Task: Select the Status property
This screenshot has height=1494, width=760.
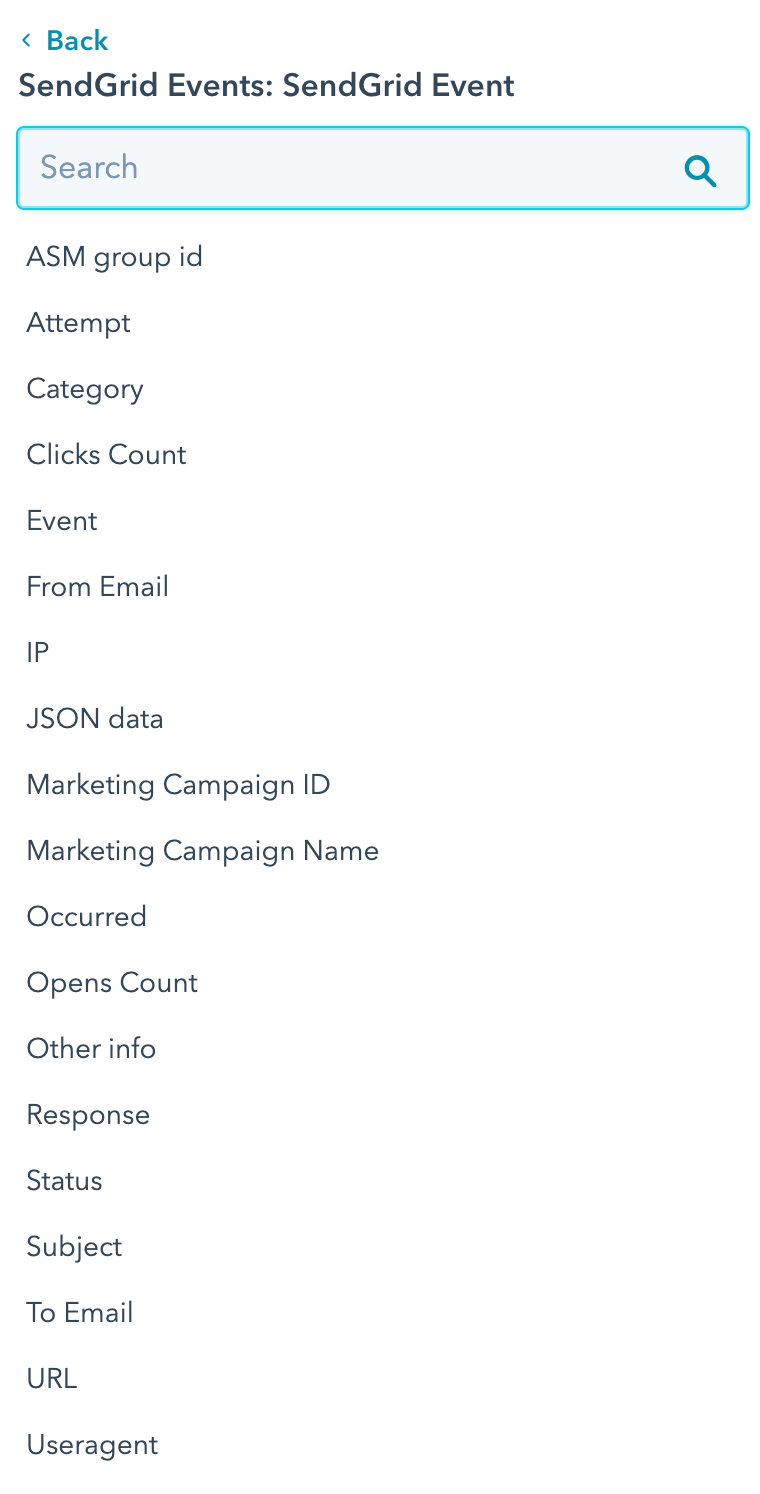Action: click(65, 1181)
